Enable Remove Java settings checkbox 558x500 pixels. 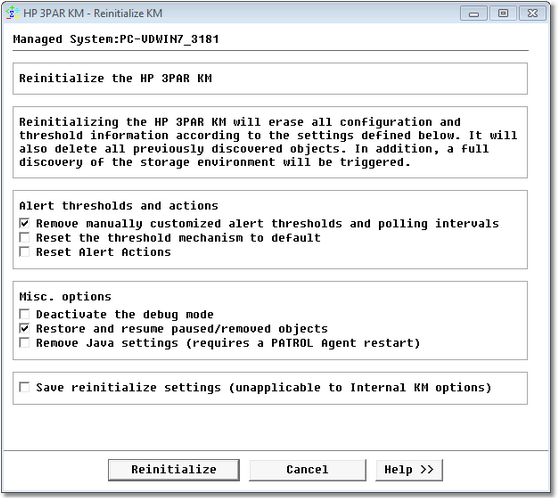point(25,343)
